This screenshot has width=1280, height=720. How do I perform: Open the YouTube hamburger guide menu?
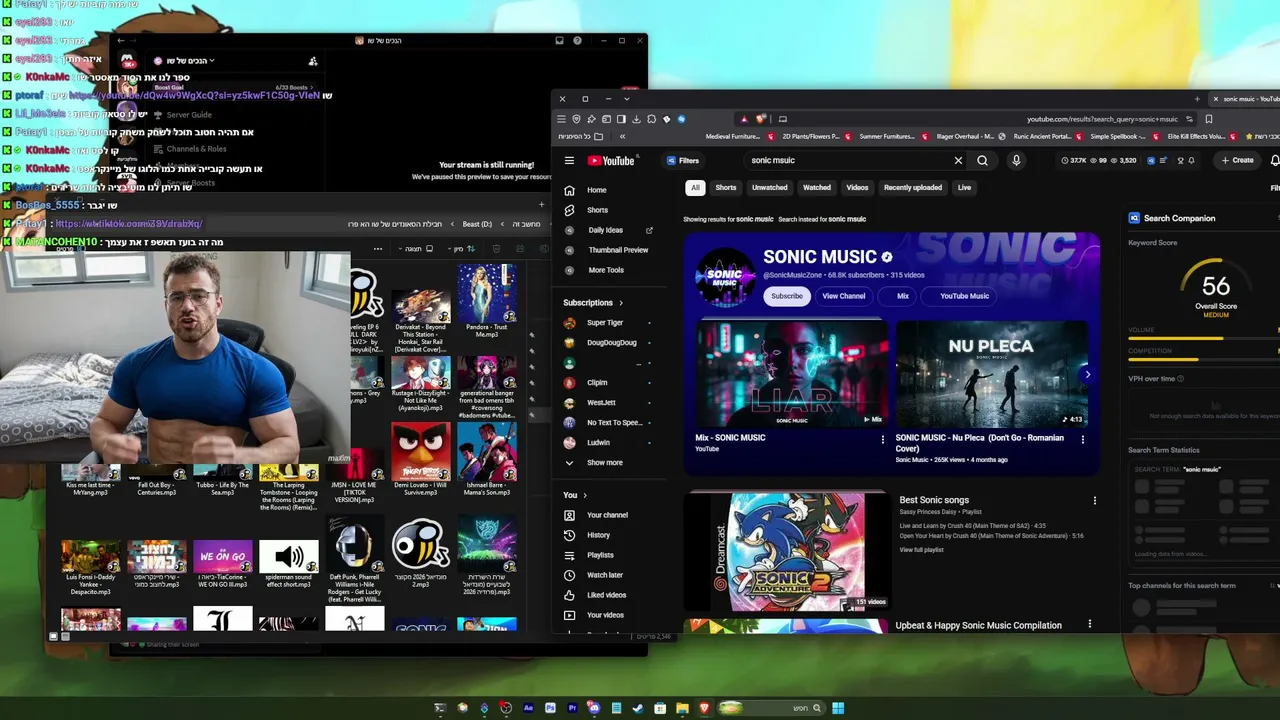tap(569, 160)
